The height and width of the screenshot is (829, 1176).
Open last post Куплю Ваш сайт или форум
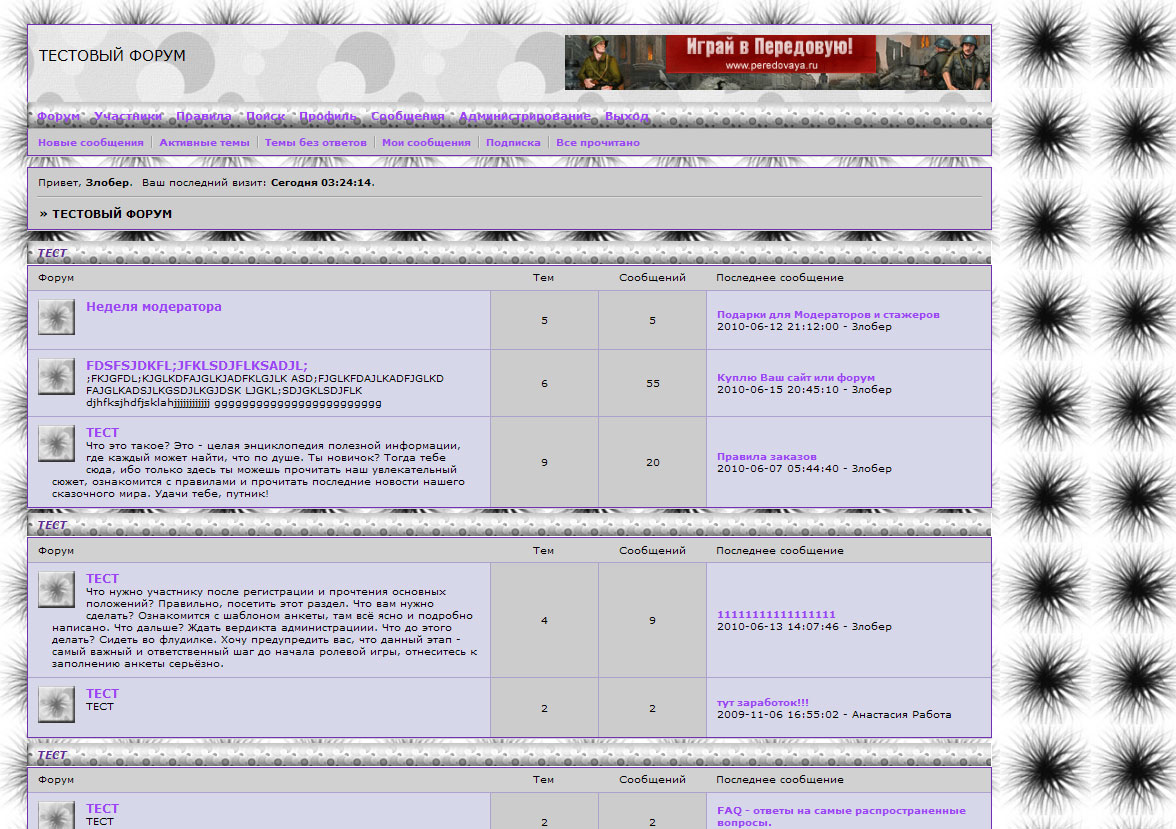coord(795,378)
